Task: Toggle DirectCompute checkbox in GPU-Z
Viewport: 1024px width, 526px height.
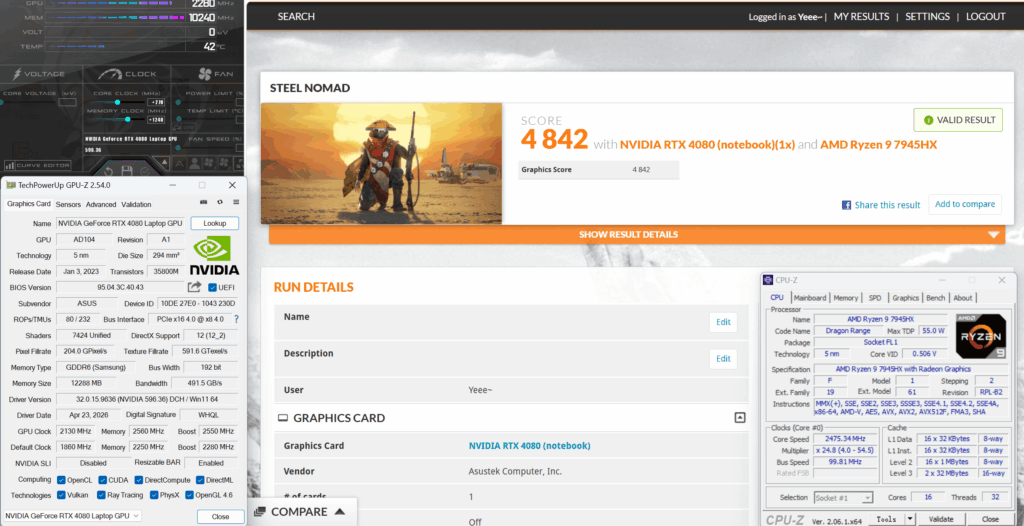Action: point(138,480)
